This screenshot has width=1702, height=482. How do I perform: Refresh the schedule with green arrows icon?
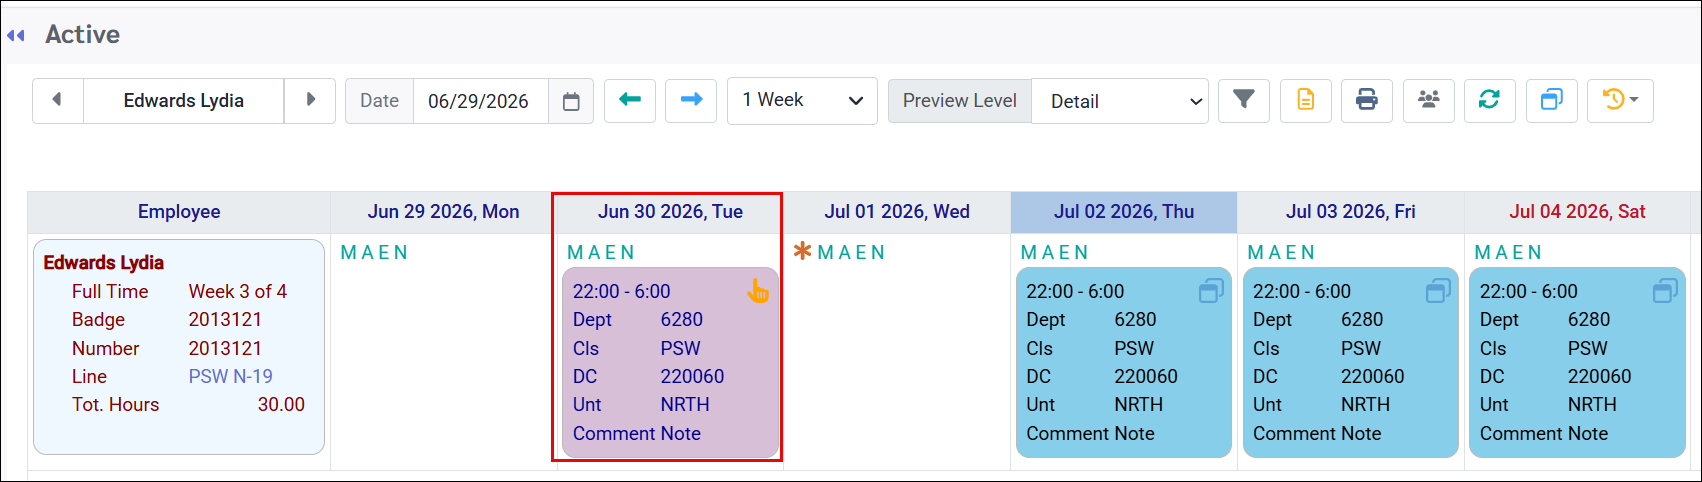[1490, 100]
